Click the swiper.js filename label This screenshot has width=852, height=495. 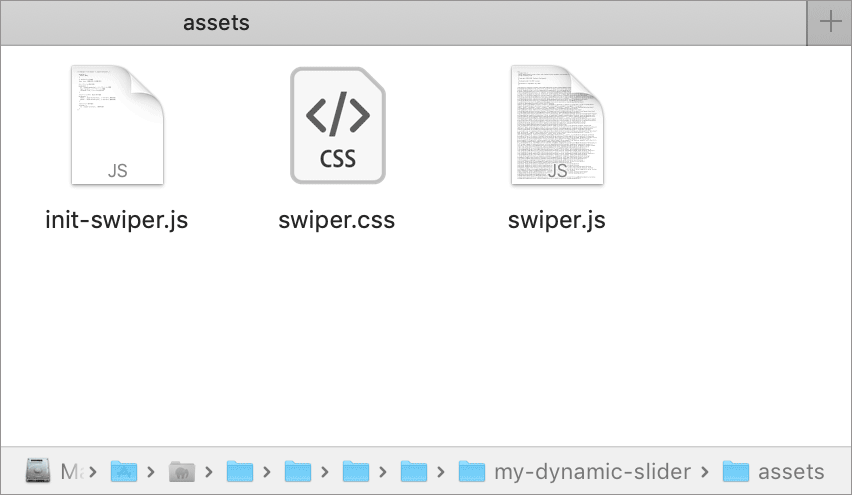pyautogui.click(x=556, y=220)
